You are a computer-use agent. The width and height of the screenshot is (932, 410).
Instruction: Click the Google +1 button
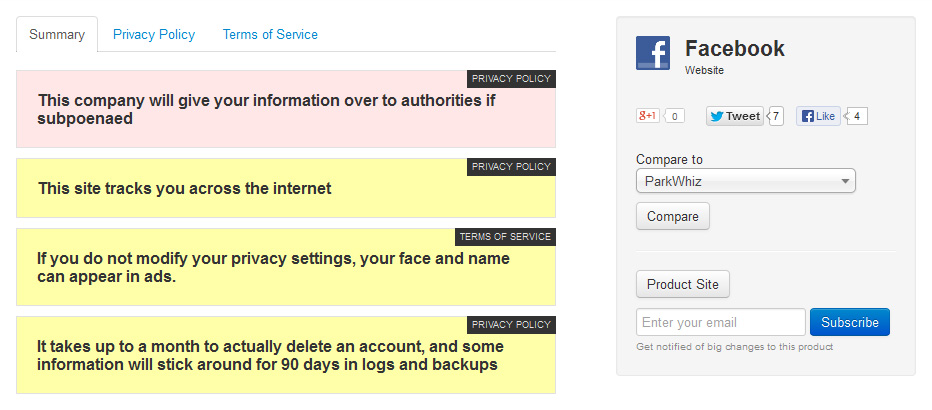coord(647,116)
